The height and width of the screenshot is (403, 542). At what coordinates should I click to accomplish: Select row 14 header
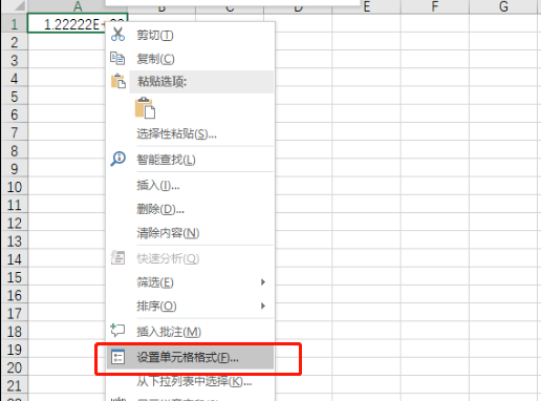(14, 259)
